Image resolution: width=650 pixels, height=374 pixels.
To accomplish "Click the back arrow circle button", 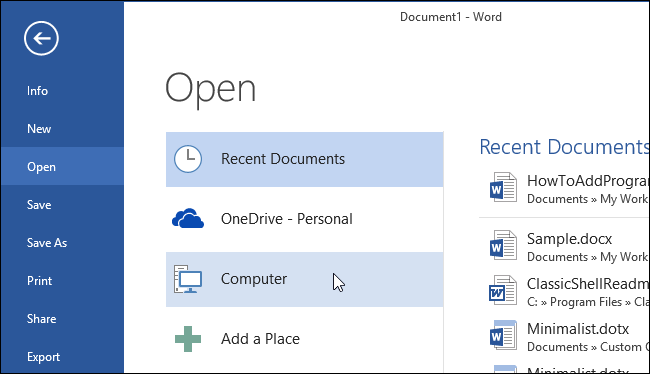I will 41,39.
